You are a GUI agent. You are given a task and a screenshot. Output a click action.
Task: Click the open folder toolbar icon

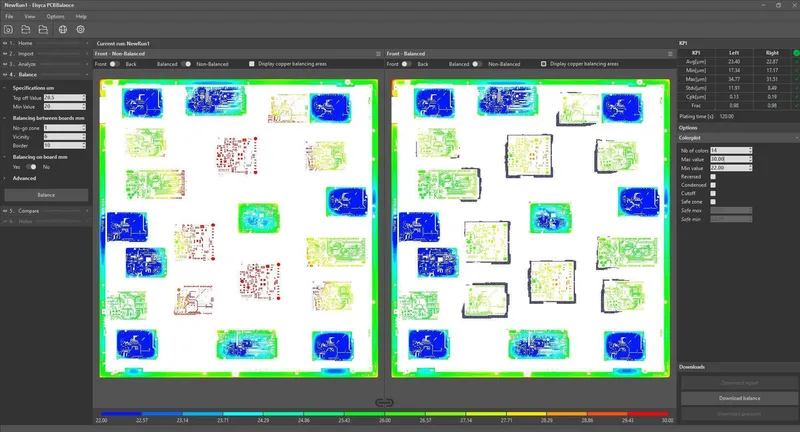[x=26, y=30]
